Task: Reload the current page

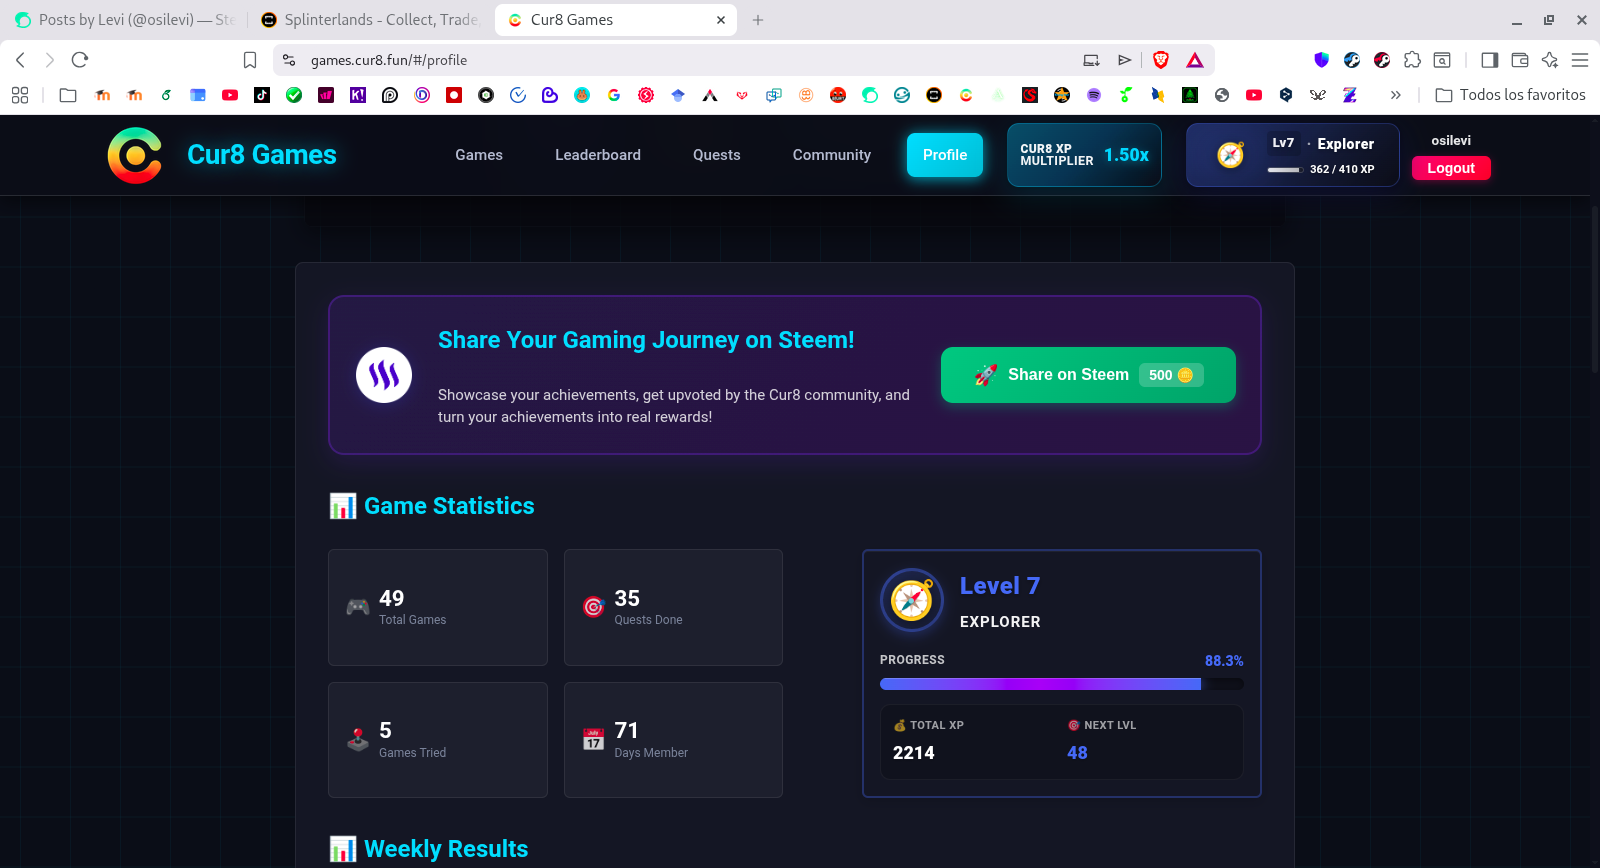Action: (x=80, y=60)
